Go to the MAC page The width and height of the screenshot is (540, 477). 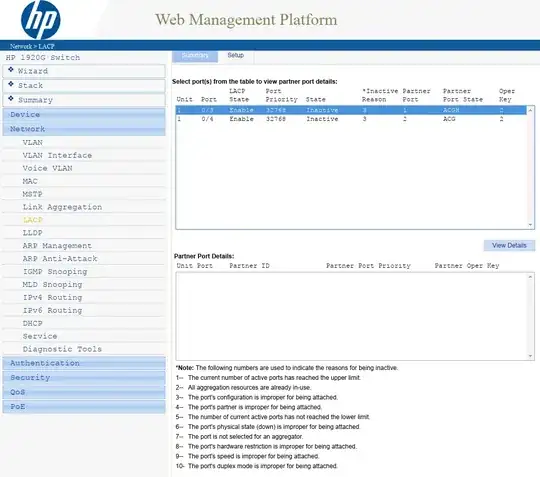coord(30,181)
